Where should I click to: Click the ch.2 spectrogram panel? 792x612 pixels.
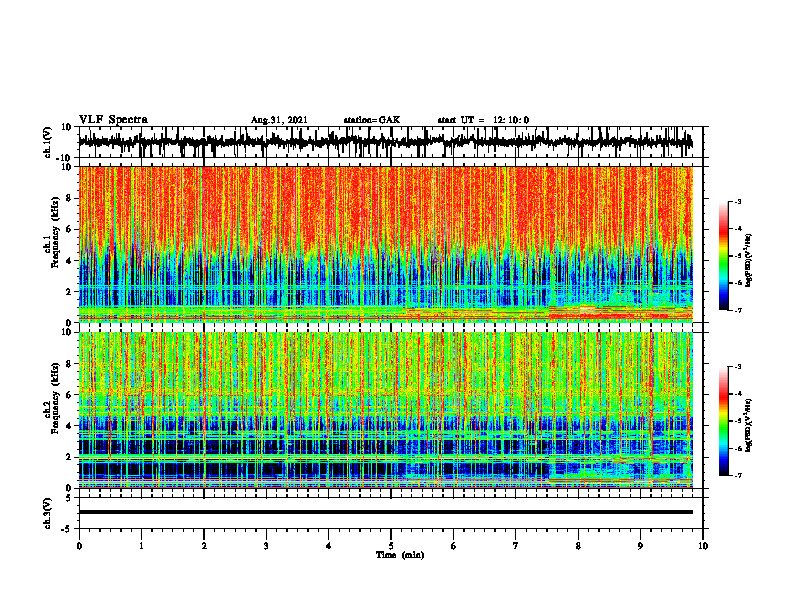(385, 410)
